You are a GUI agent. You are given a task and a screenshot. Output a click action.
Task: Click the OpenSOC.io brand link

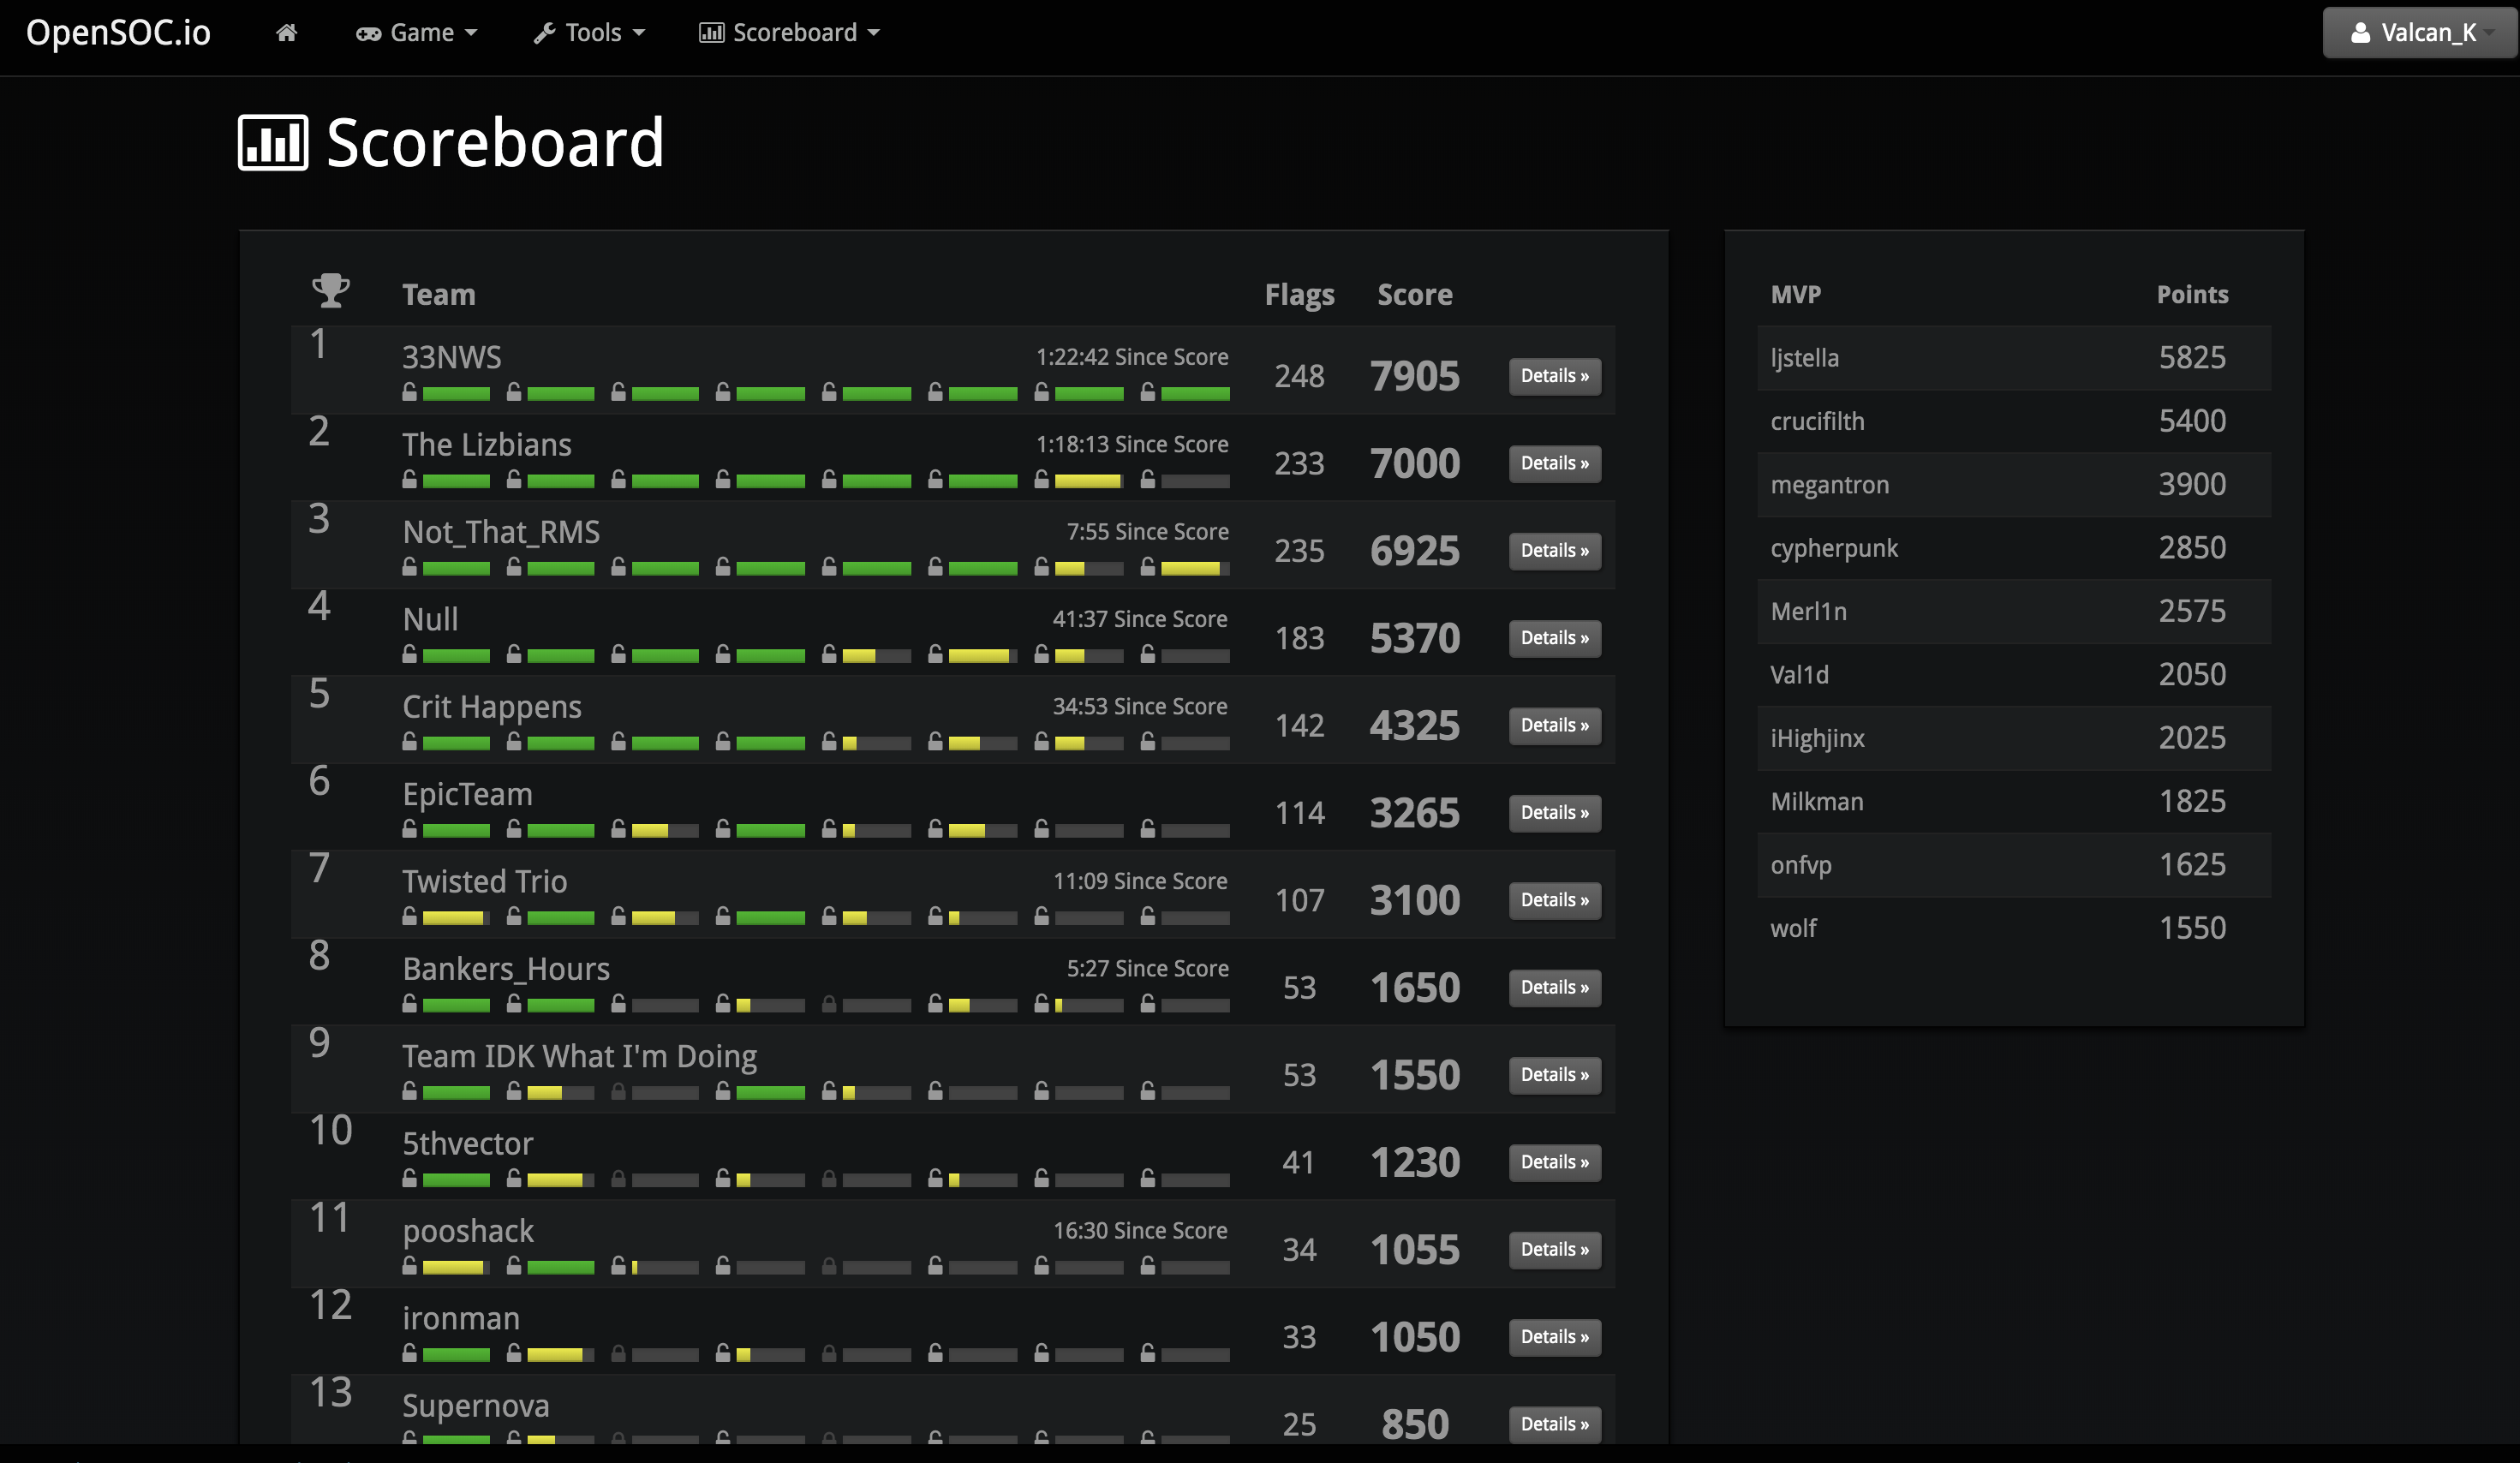pos(118,33)
